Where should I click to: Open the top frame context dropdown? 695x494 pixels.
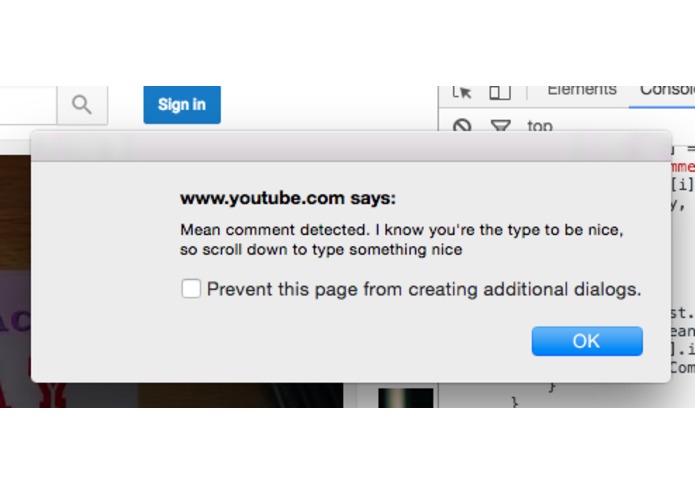pyautogui.click(x=540, y=126)
